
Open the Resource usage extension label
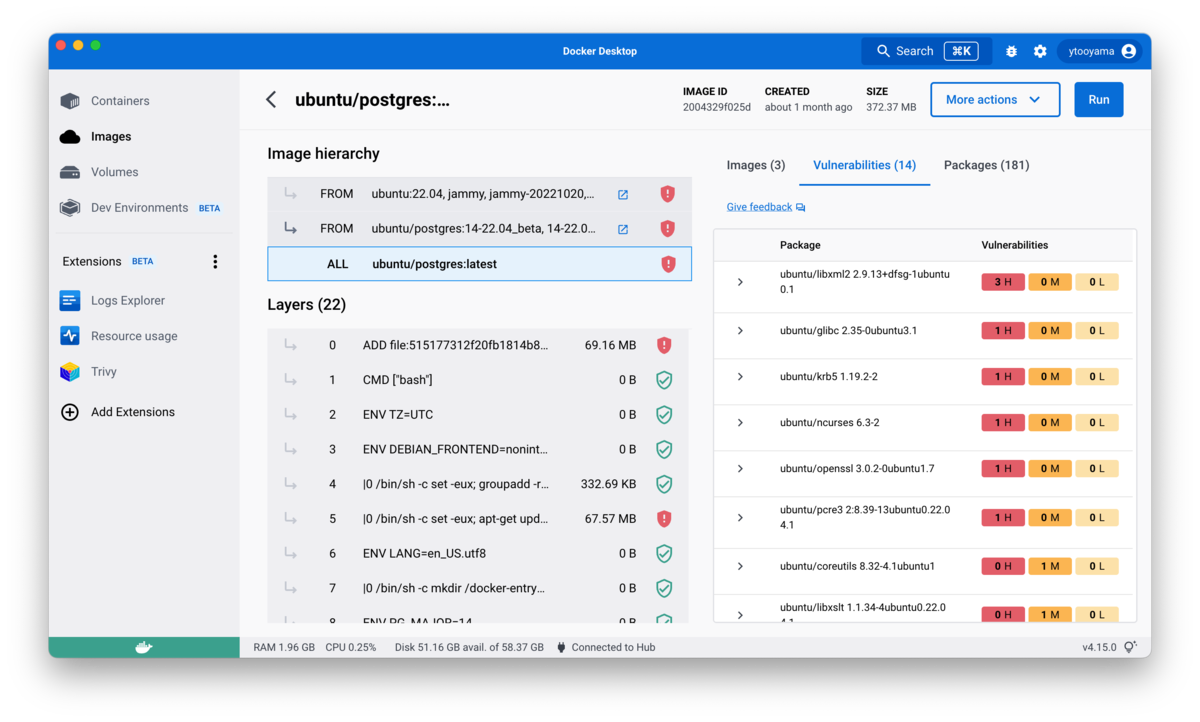click(134, 336)
